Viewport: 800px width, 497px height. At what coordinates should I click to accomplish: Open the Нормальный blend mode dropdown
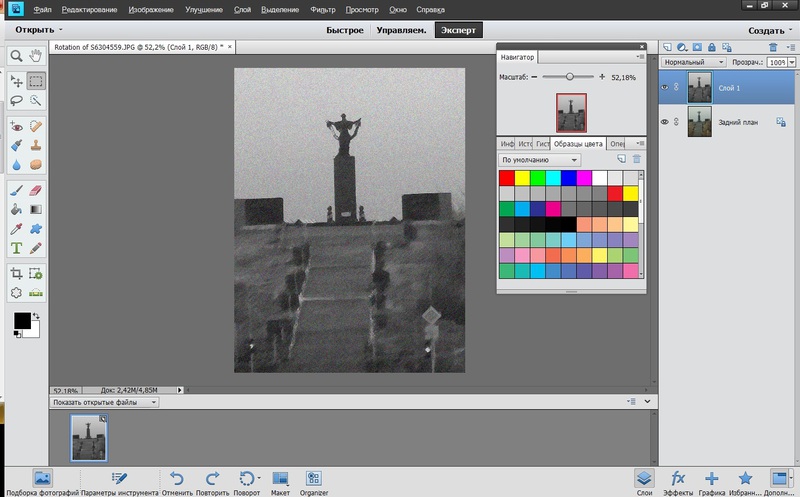point(693,62)
